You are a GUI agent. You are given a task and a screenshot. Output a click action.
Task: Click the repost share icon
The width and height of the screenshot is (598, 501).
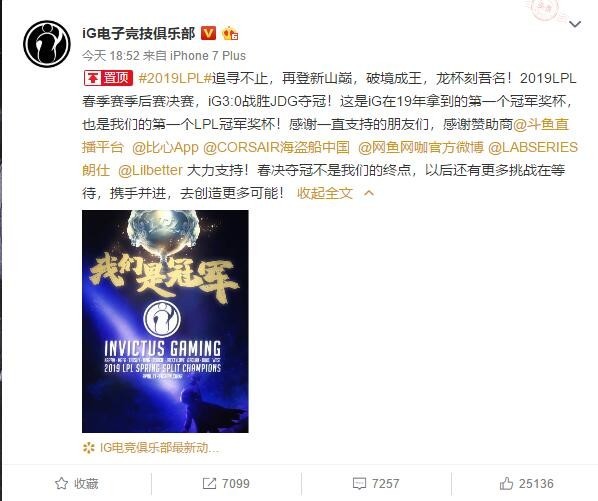[x=209, y=483]
